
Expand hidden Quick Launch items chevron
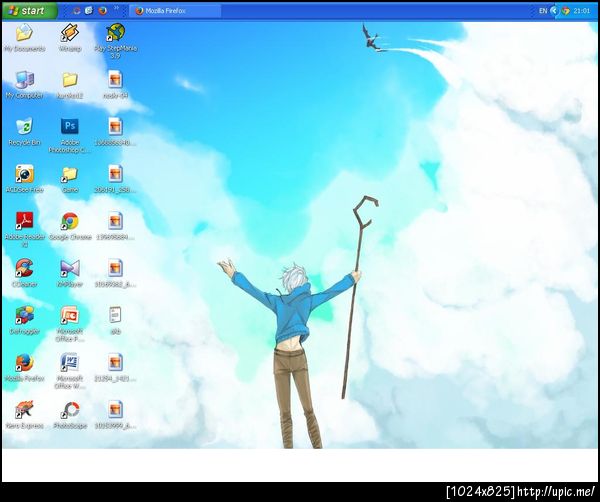[116, 8]
